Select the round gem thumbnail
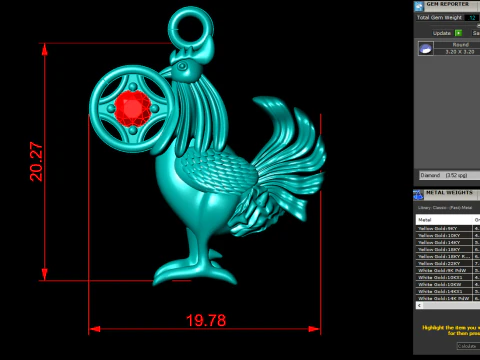This screenshot has width=480, height=360. tap(426, 48)
